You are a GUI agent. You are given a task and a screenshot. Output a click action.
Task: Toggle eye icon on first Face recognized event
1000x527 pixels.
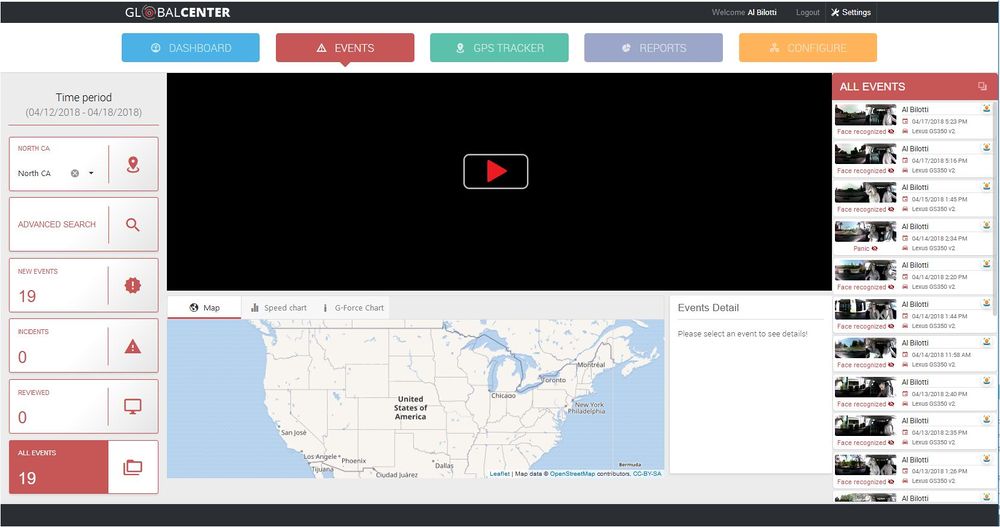click(x=892, y=132)
